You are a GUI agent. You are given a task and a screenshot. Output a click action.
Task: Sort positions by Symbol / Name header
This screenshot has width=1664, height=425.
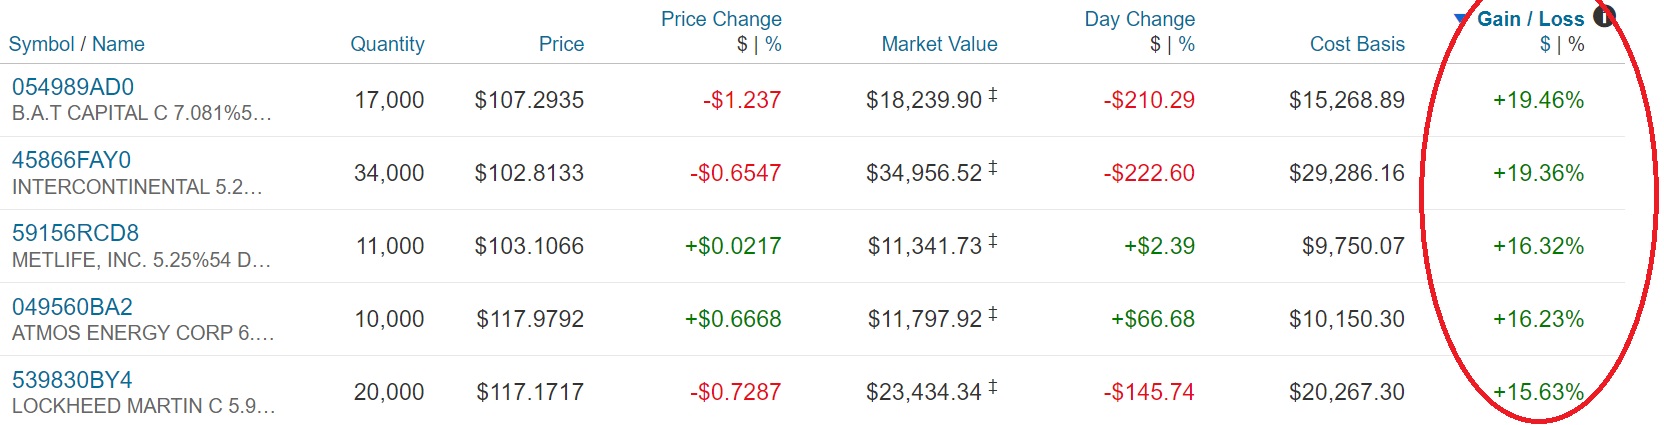[76, 44]
